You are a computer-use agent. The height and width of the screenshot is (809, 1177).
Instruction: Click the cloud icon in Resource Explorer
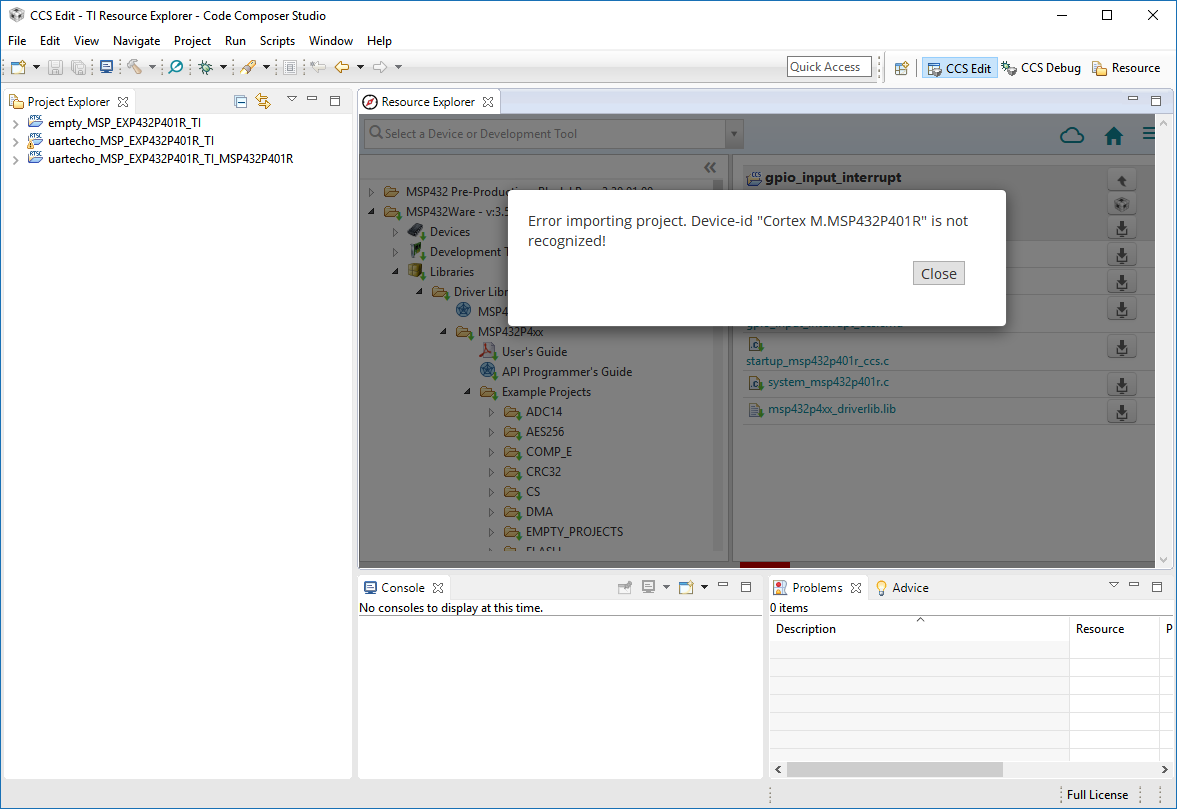[1072, 135]
